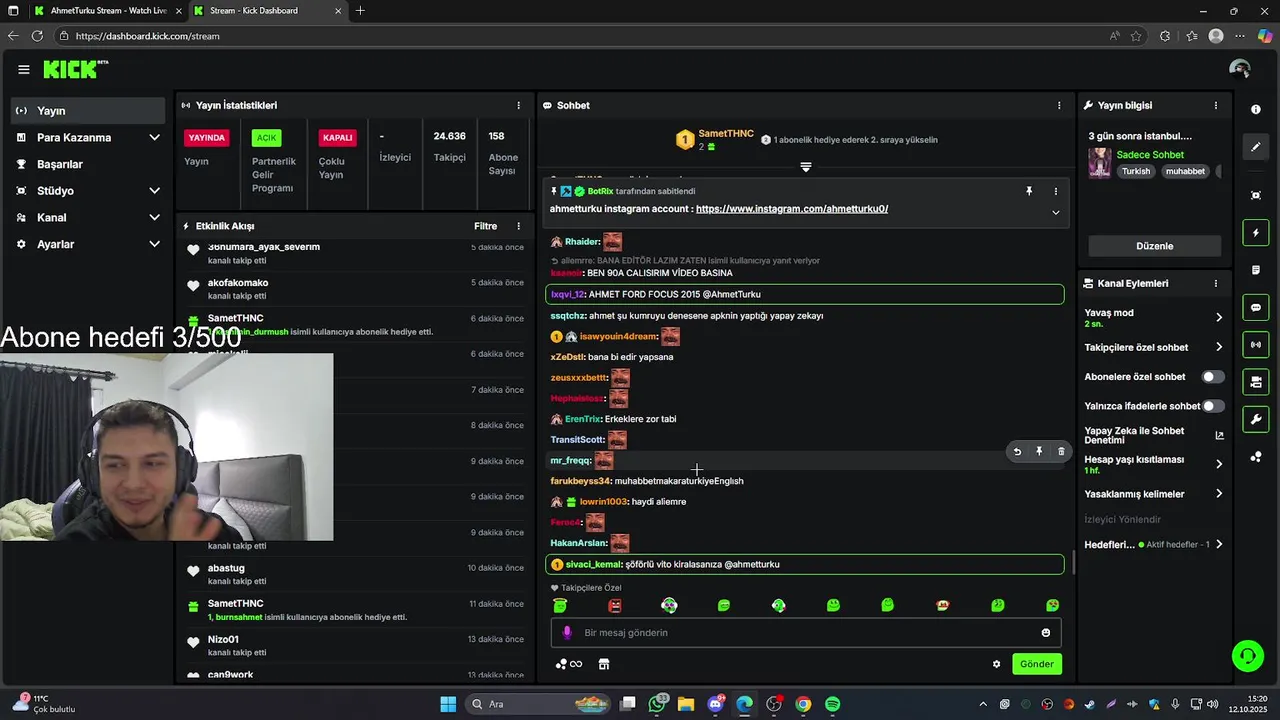The image size is (1280, 720).
Task: Open Yavaş mod settings arrow
Action: (x=1218, y=317)
